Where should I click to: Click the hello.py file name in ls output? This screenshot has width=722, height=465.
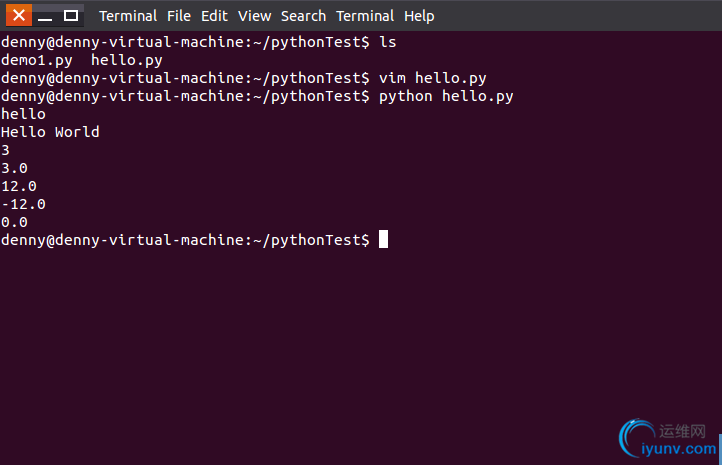[127, 61]
